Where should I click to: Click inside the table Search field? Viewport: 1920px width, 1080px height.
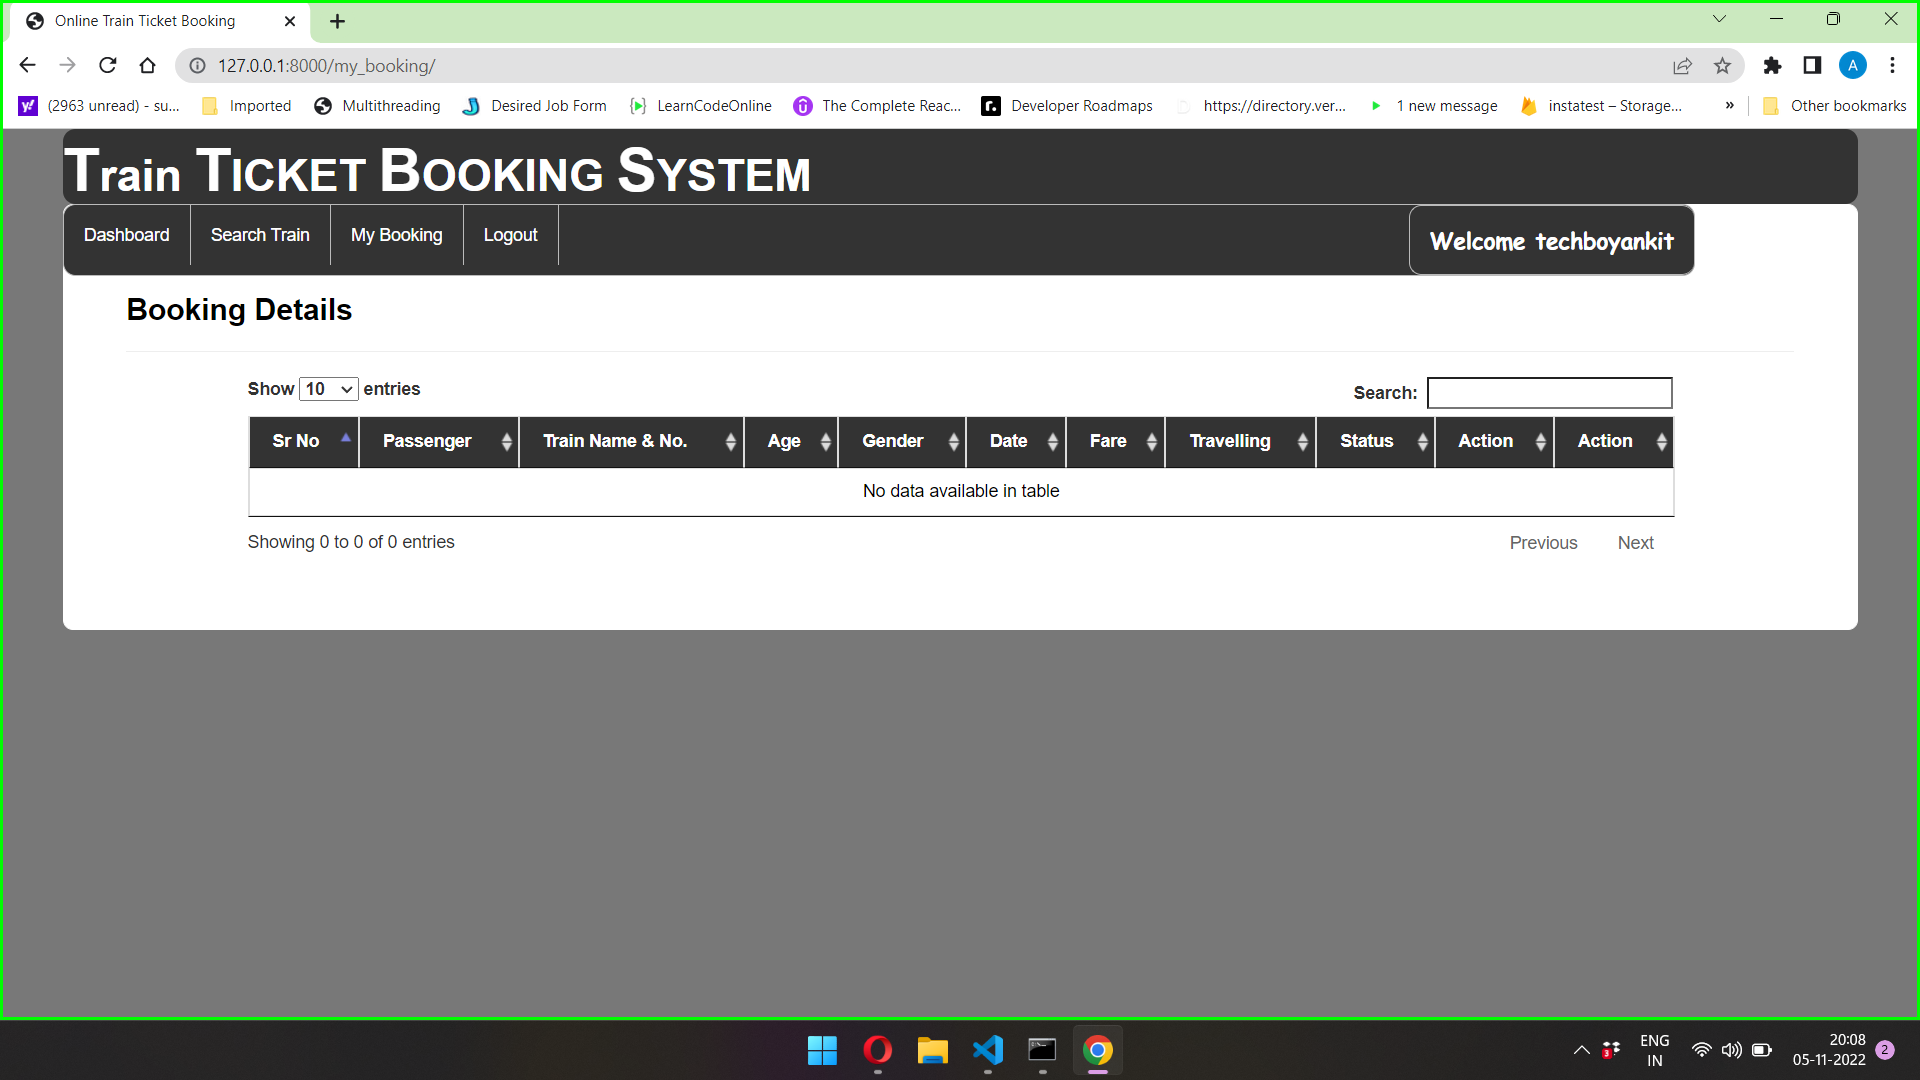click(1549, 393)
